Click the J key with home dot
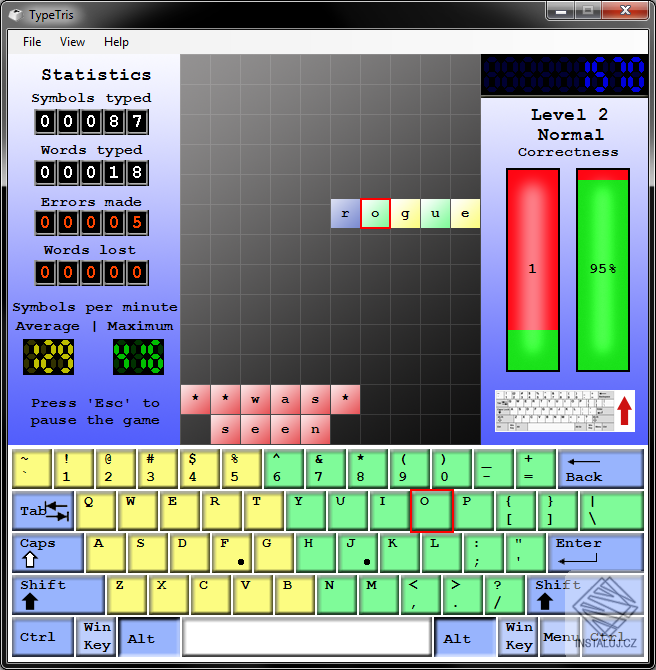 358,552
